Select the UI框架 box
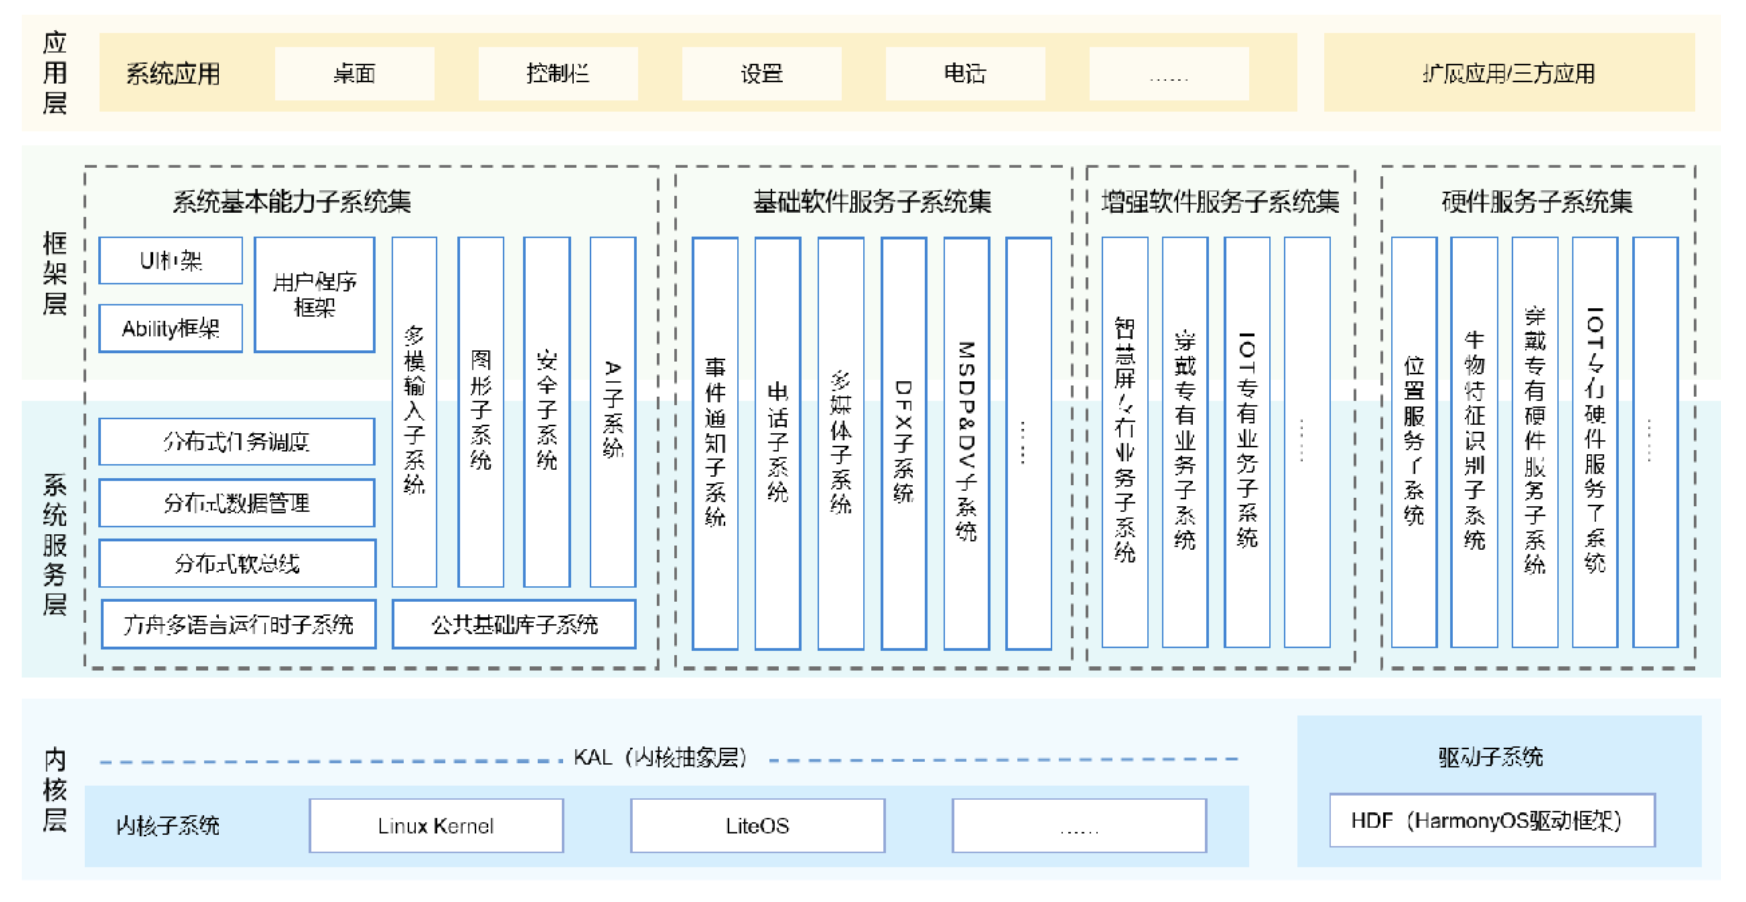Screen dimensions: 1746x902 (x=170, y=261)
